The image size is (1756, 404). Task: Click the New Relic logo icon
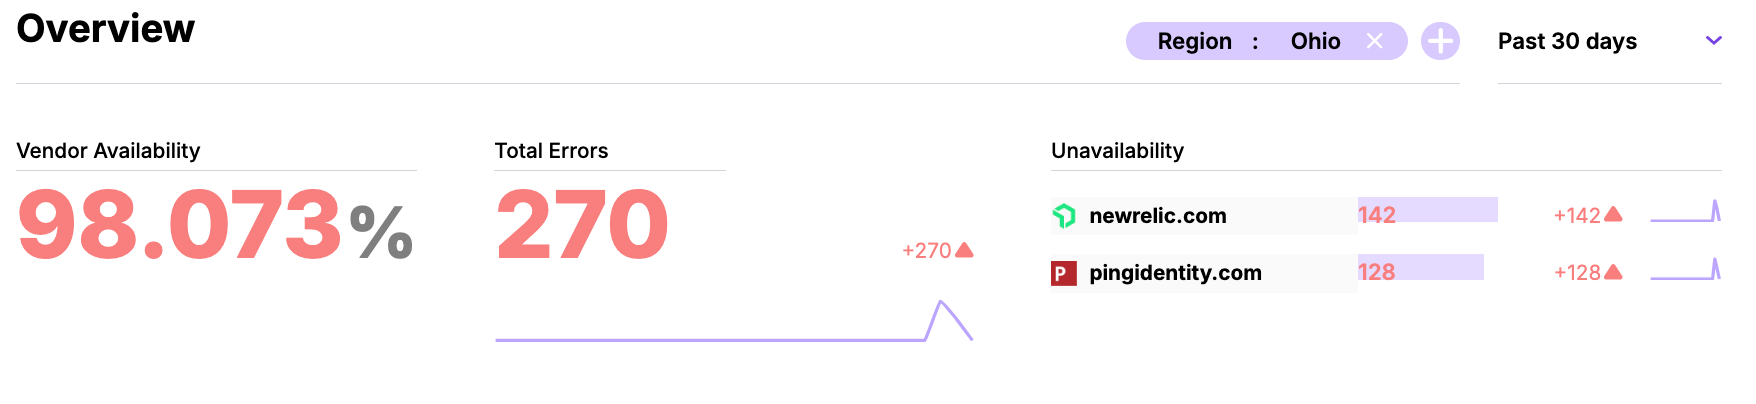[x=1064, y=215]
